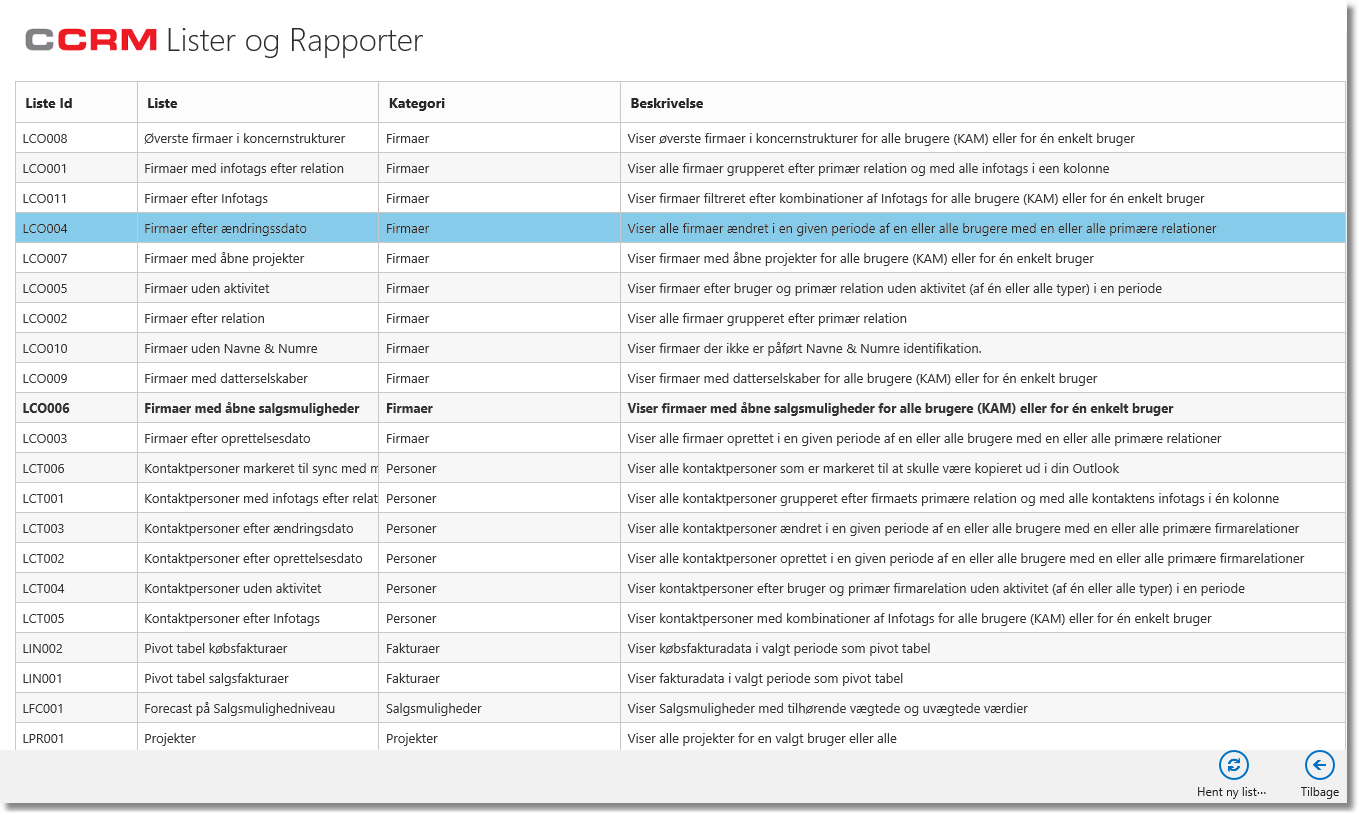This screenshot has width=1359, height=815.
Task: Click the 'Projekter' list name in LPR001 row
Action: point(170,738)
